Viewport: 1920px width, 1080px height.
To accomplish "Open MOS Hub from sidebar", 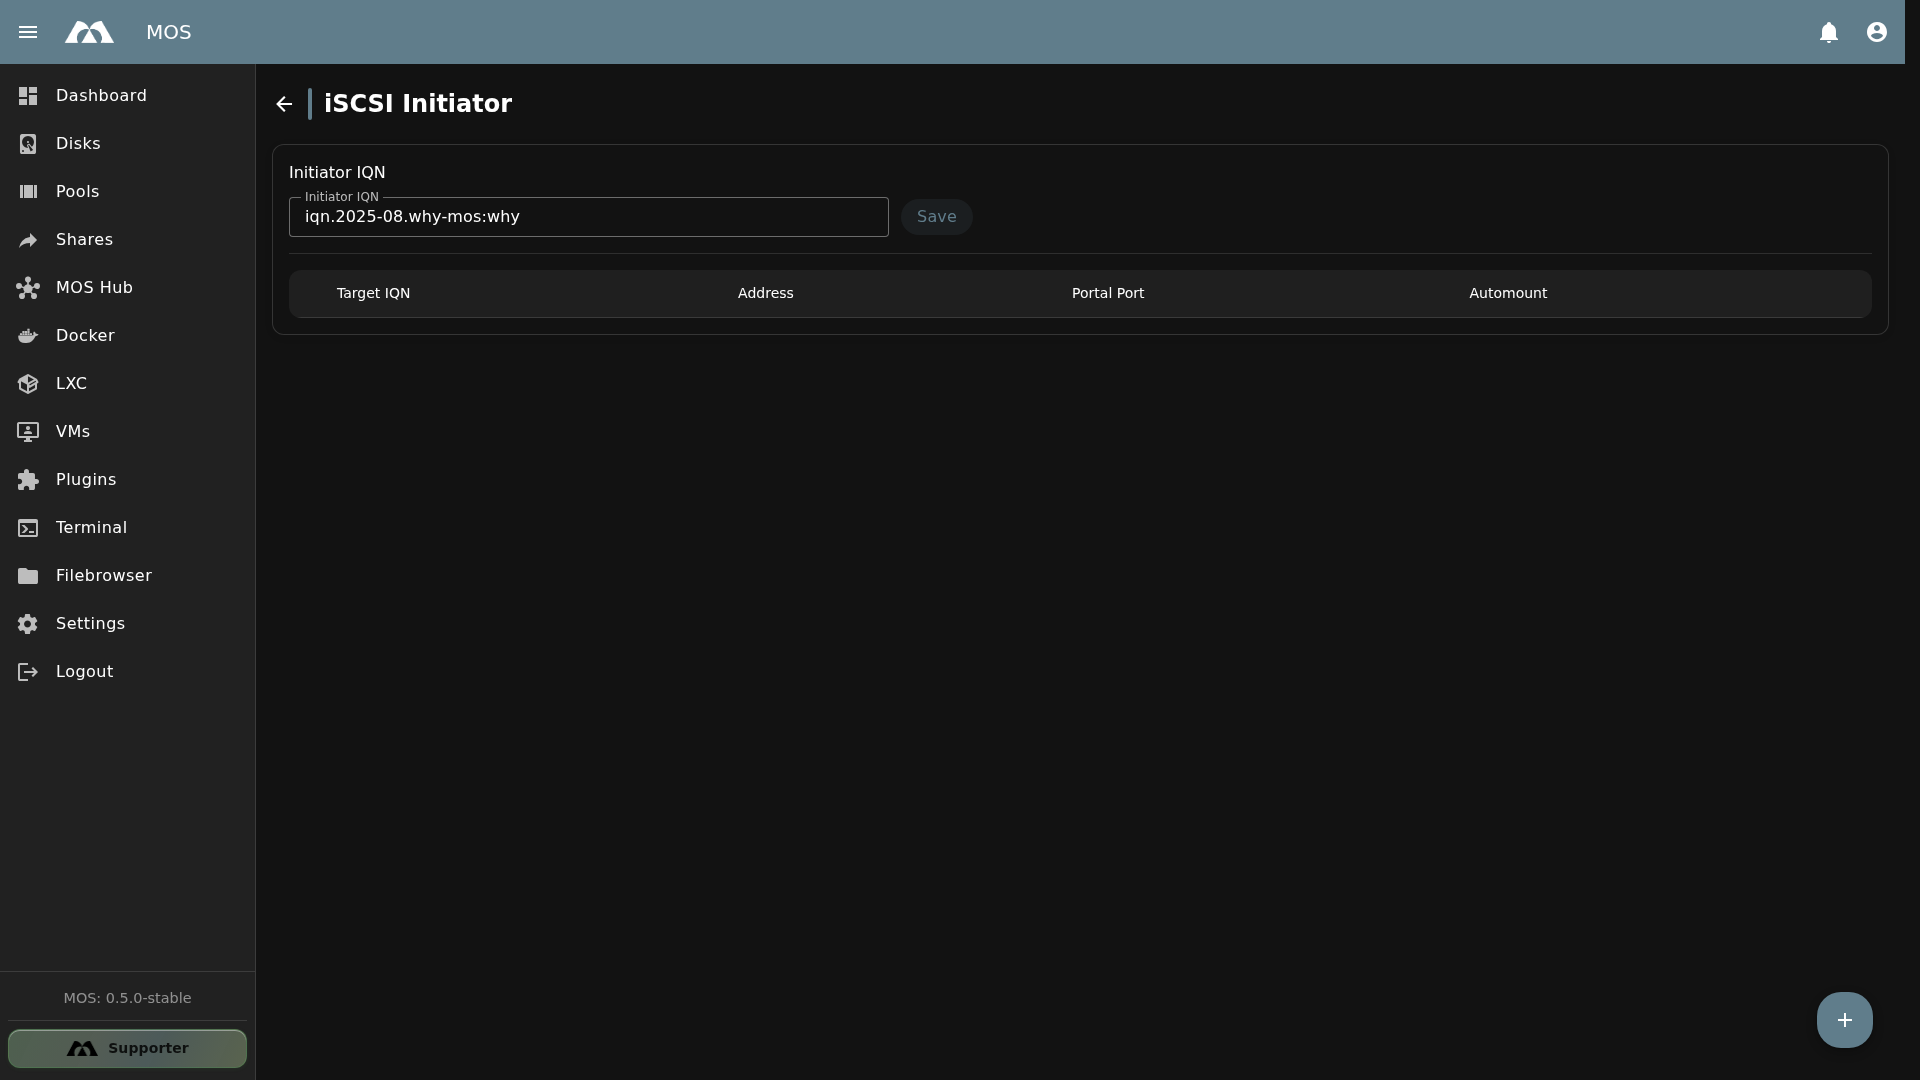I will [x=127, y=288].
